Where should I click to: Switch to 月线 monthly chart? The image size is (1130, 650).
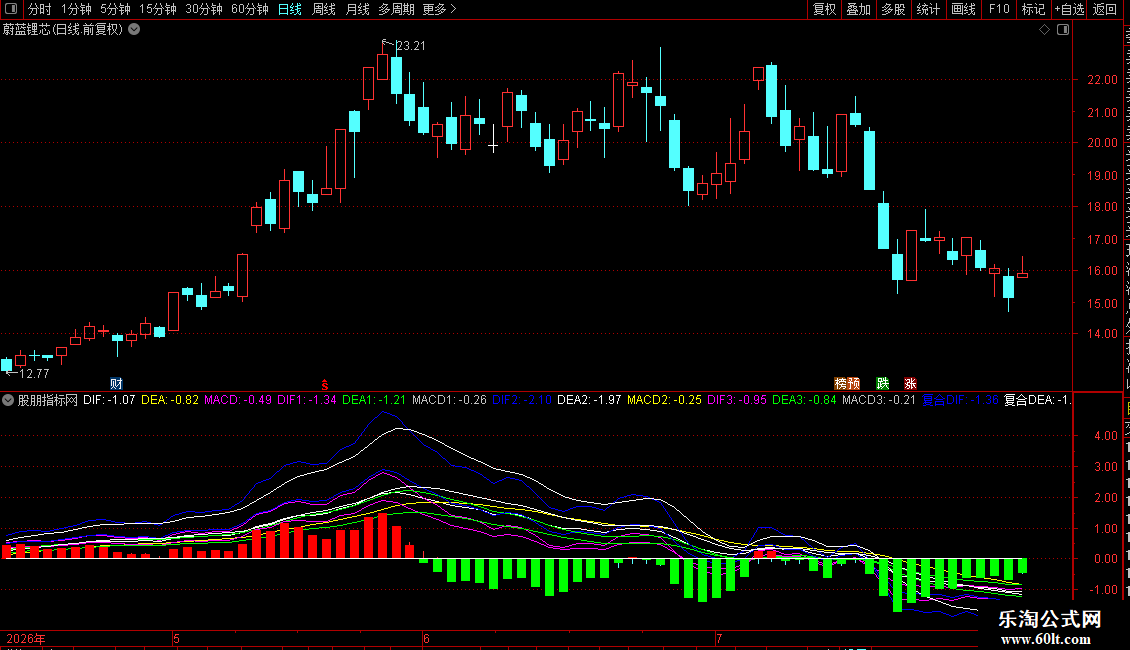coord(357,9)
